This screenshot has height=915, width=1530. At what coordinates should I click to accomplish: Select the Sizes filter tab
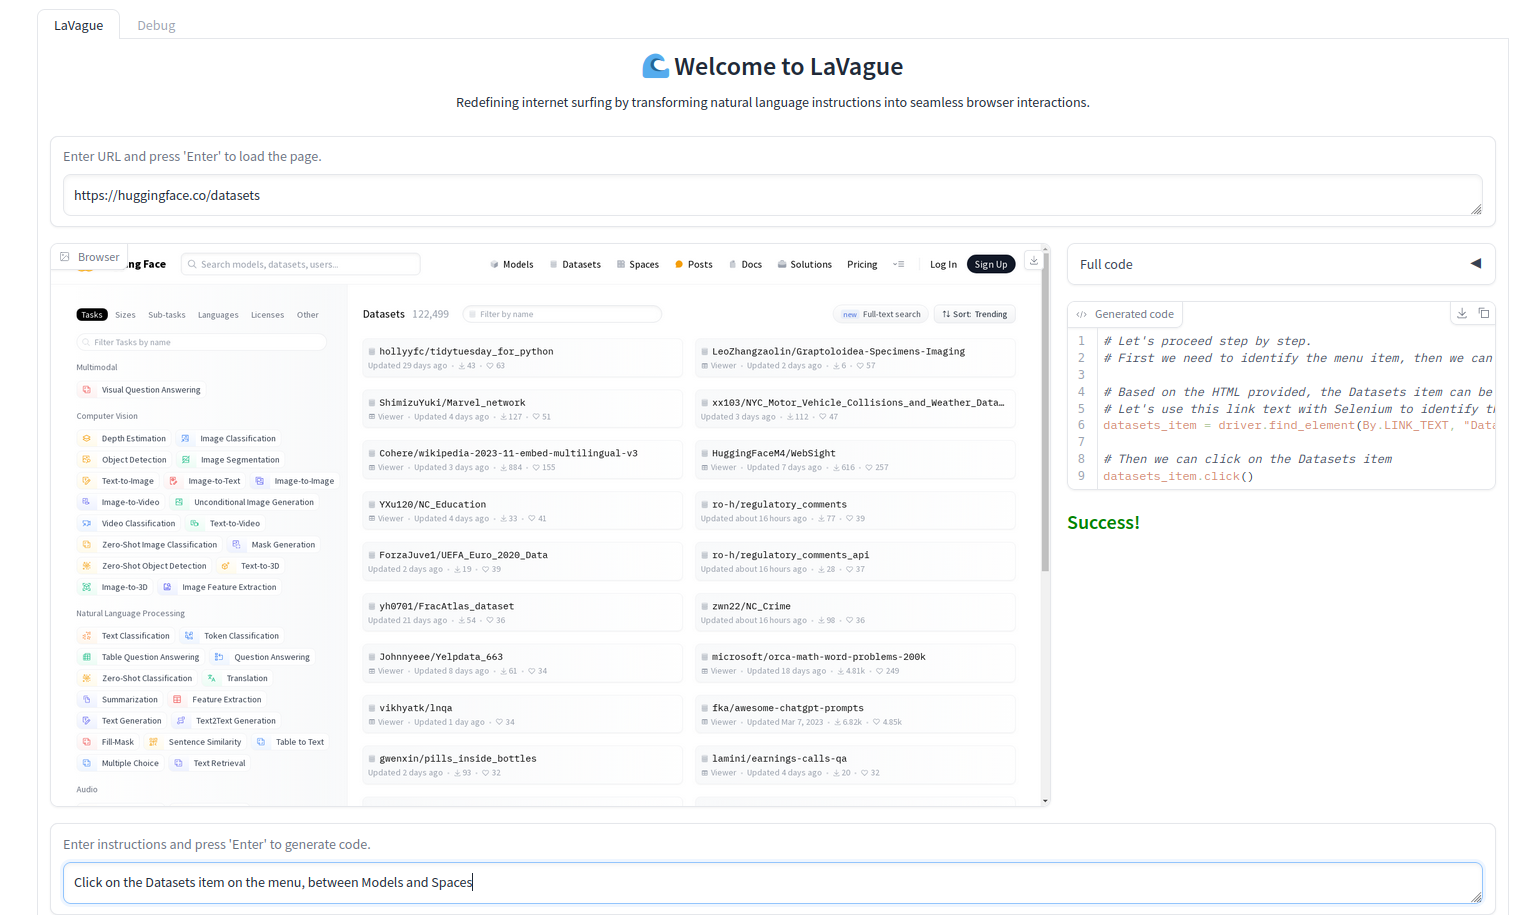125,315
